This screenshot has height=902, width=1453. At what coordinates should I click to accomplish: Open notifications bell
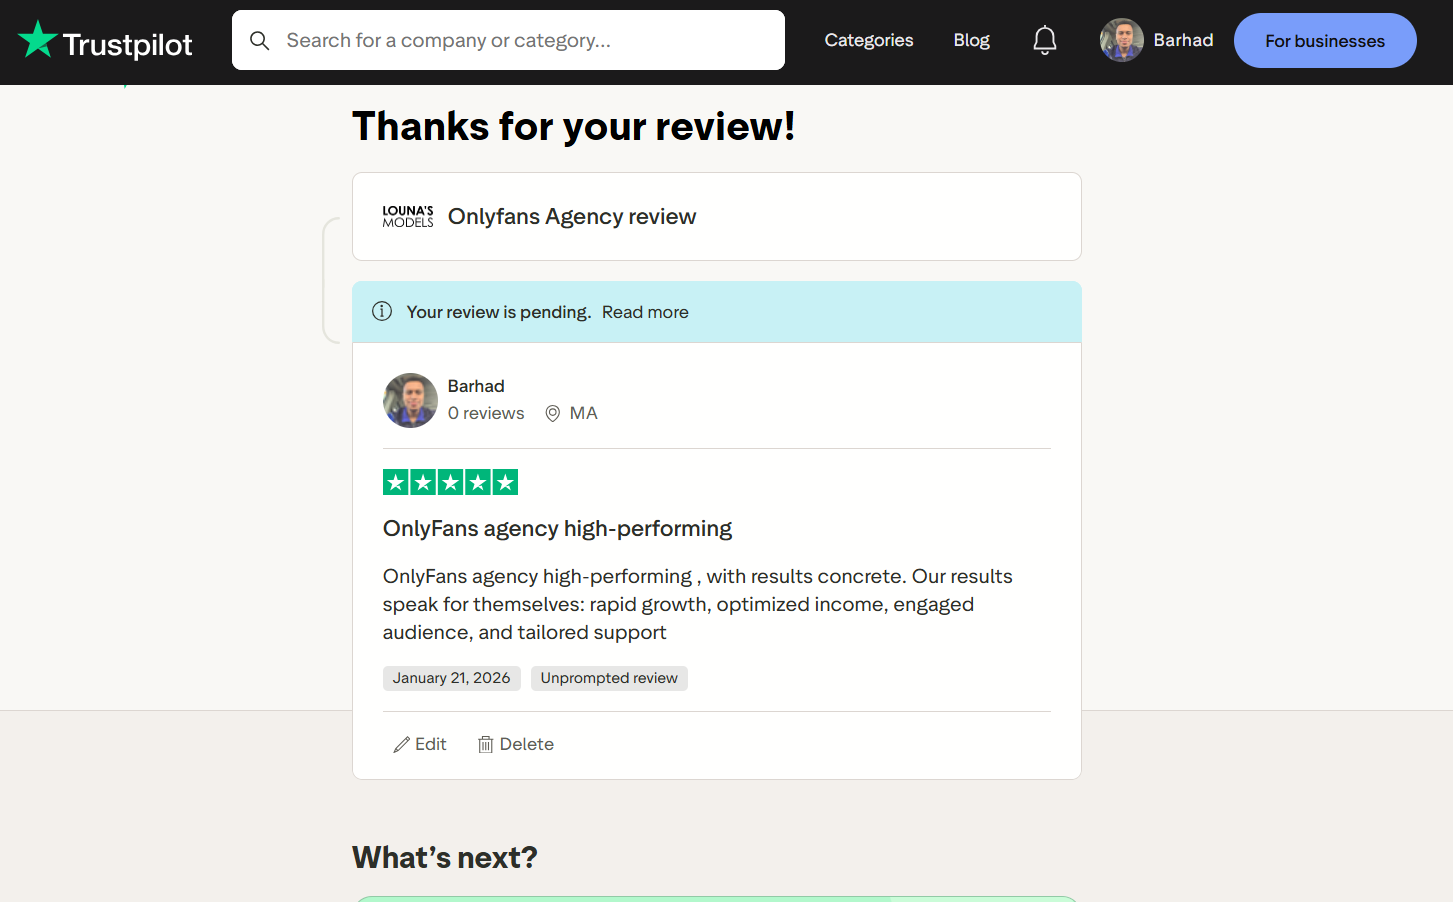point(1045,40)
